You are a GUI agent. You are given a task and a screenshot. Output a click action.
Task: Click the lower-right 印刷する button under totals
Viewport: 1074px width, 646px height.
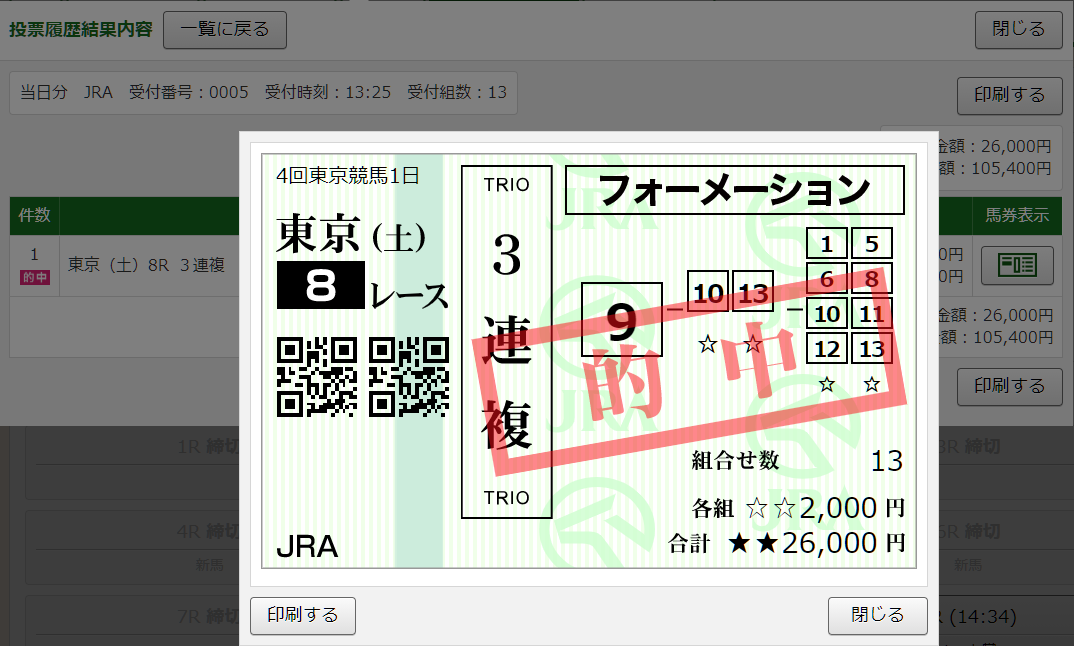pos(1009,386)
